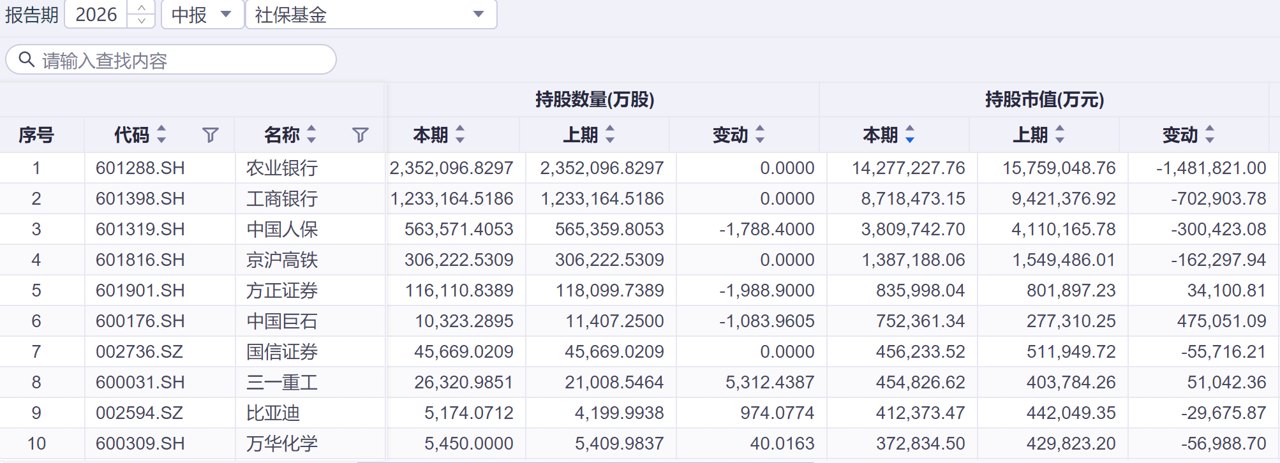Click the 2026 year input field
Viewport: 1280px width, 463px height.
point(98,15)
